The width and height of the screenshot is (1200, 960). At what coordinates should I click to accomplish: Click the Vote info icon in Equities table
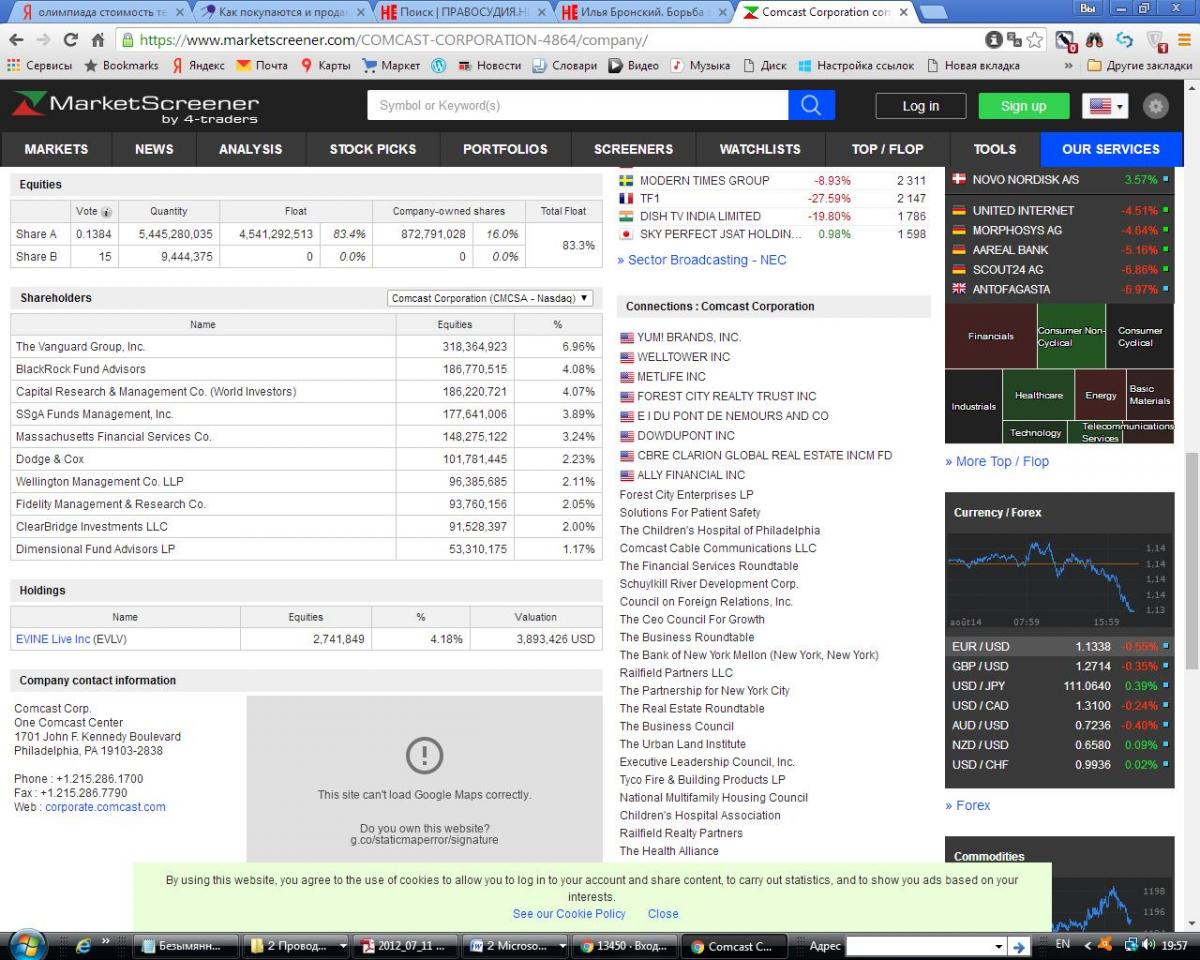(x=106, y=212)
